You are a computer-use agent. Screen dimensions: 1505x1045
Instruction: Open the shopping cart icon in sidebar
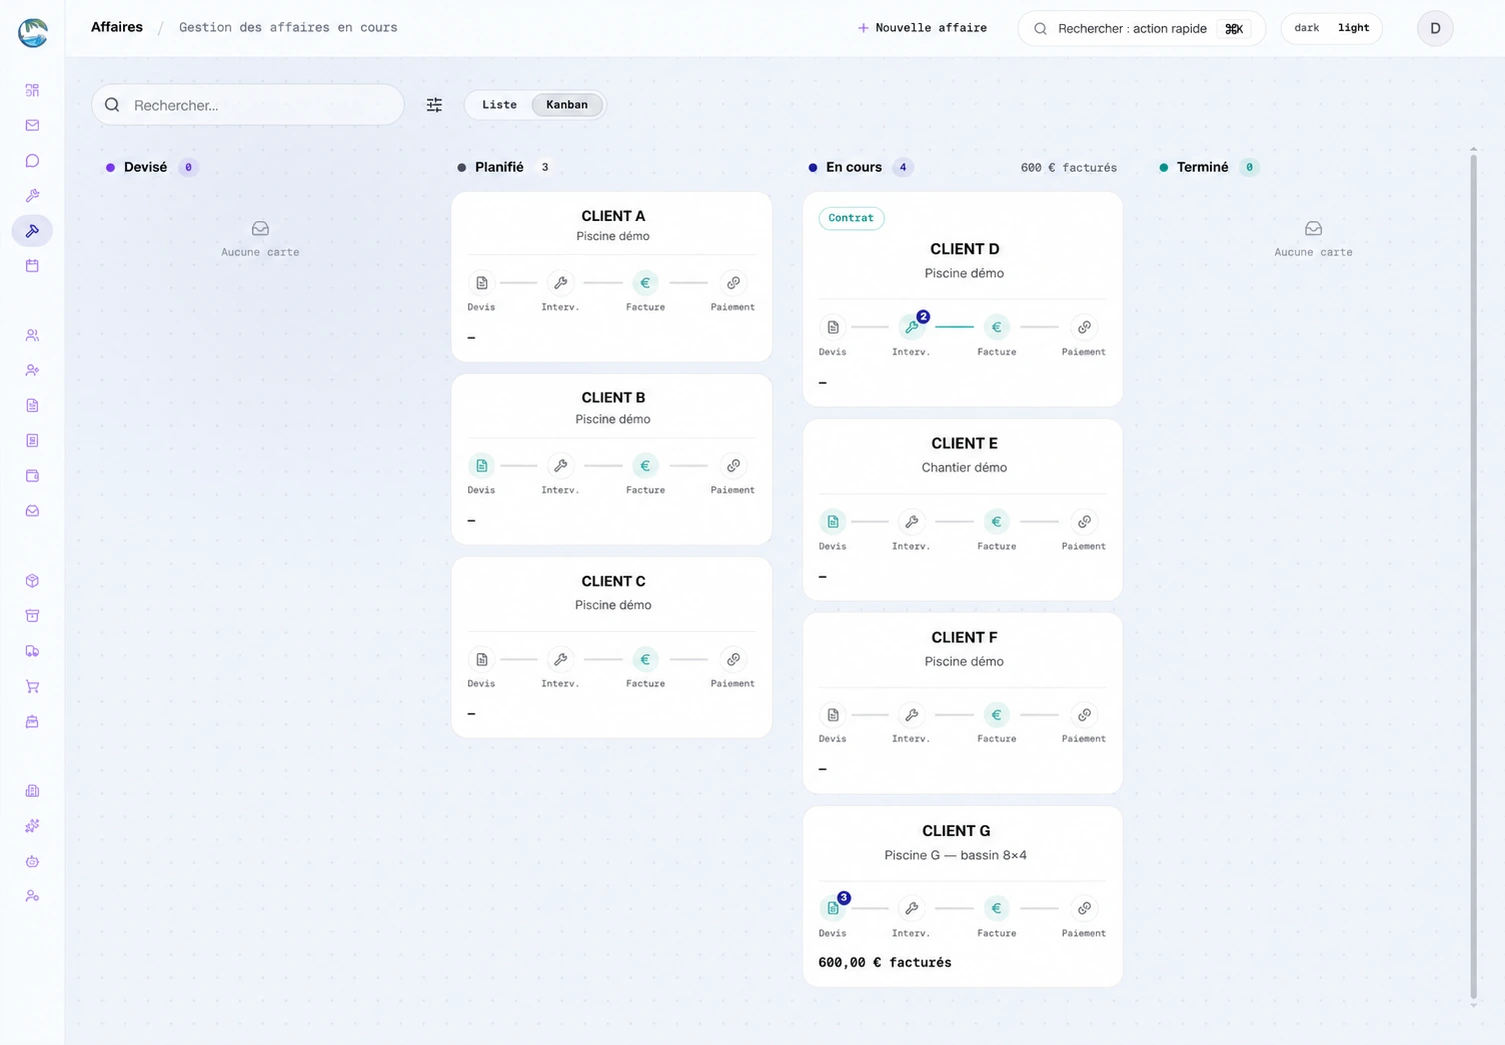click(32, 686)
